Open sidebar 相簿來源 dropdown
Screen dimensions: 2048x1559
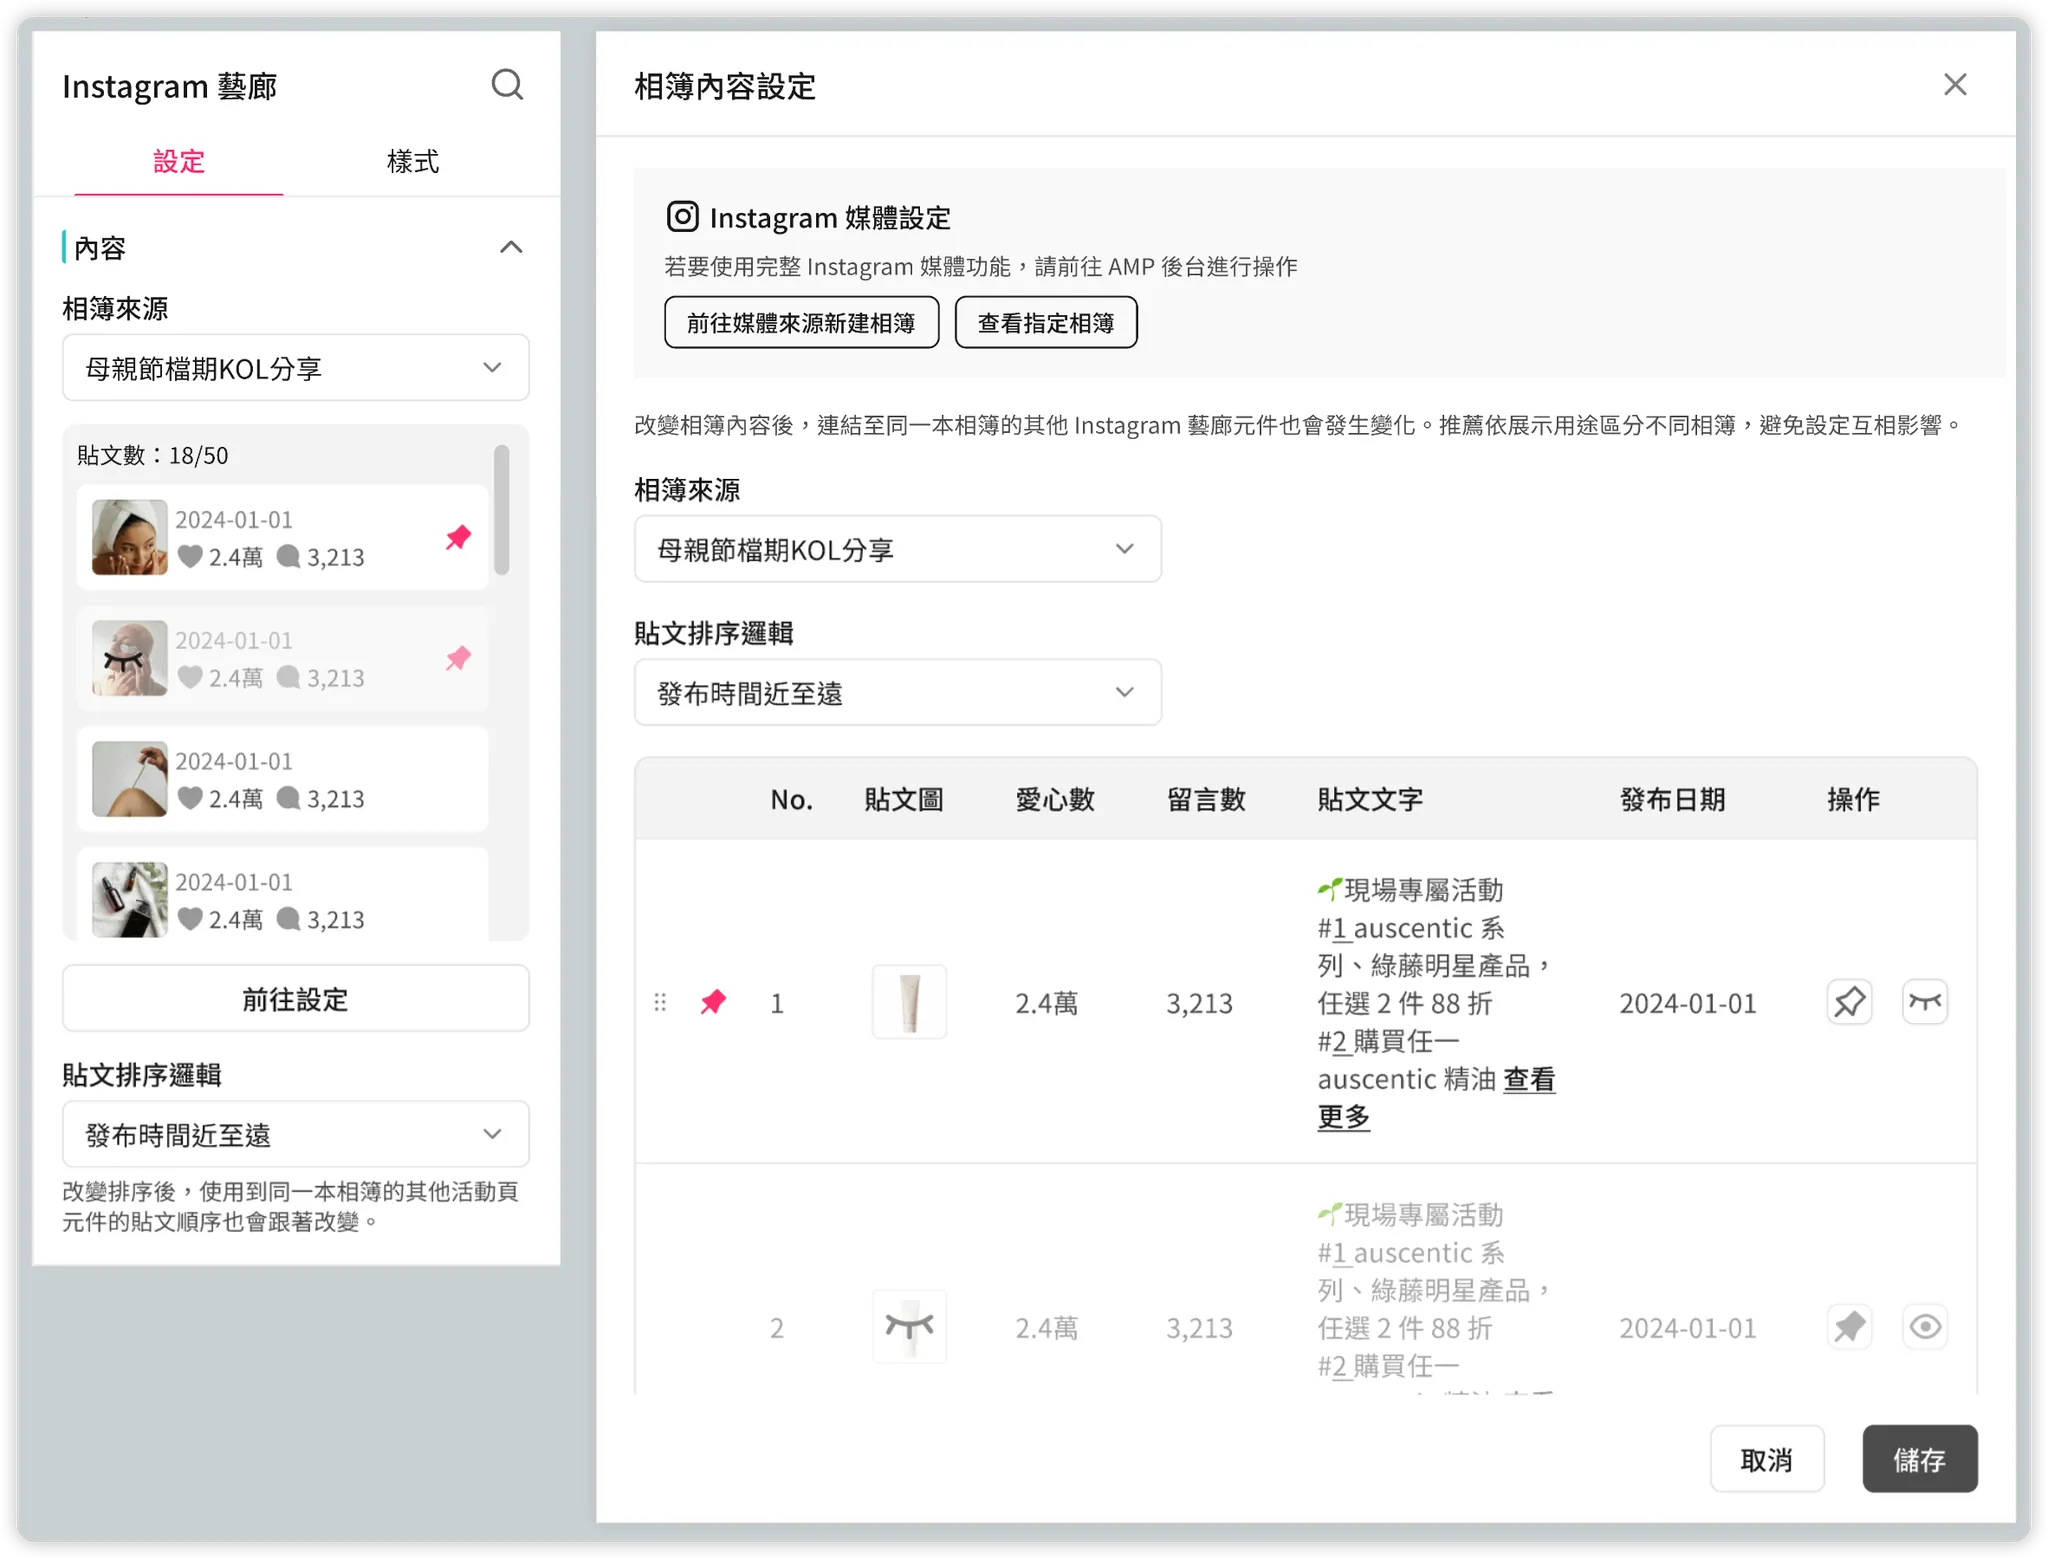[x=296, y=368]
